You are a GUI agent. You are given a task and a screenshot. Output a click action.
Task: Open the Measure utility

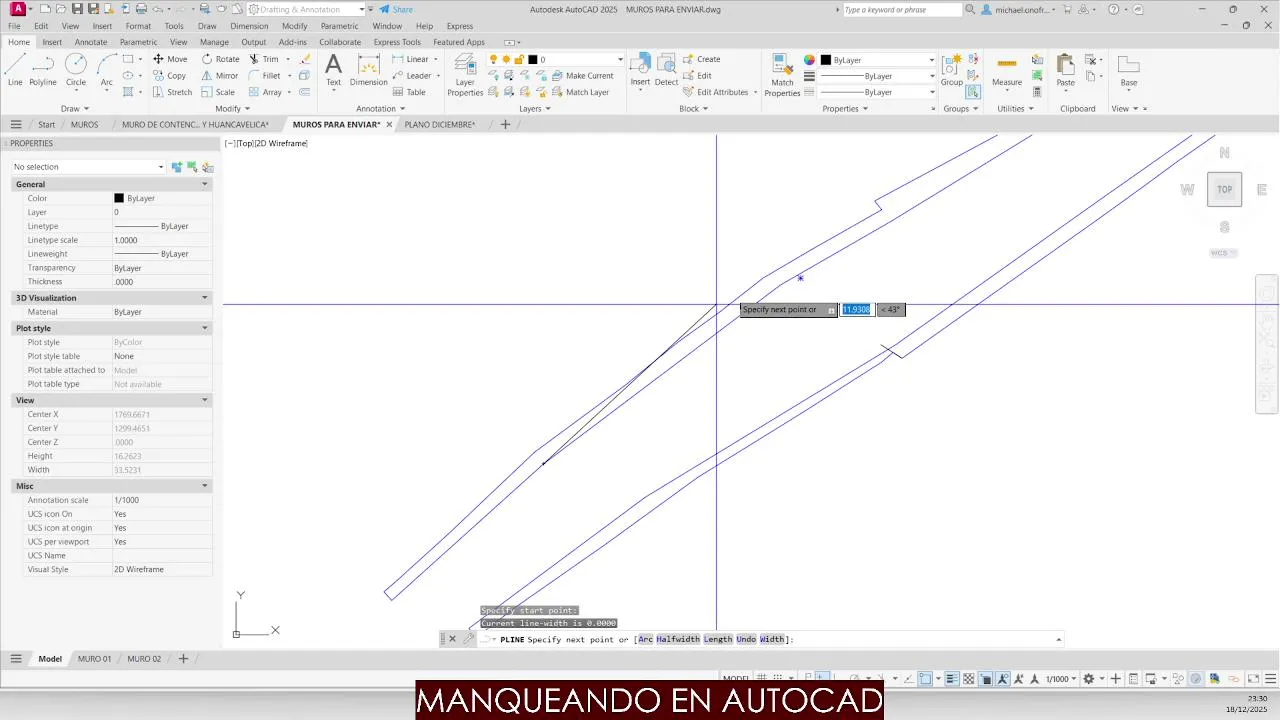pyautogui.click(x=1007, y=70)
